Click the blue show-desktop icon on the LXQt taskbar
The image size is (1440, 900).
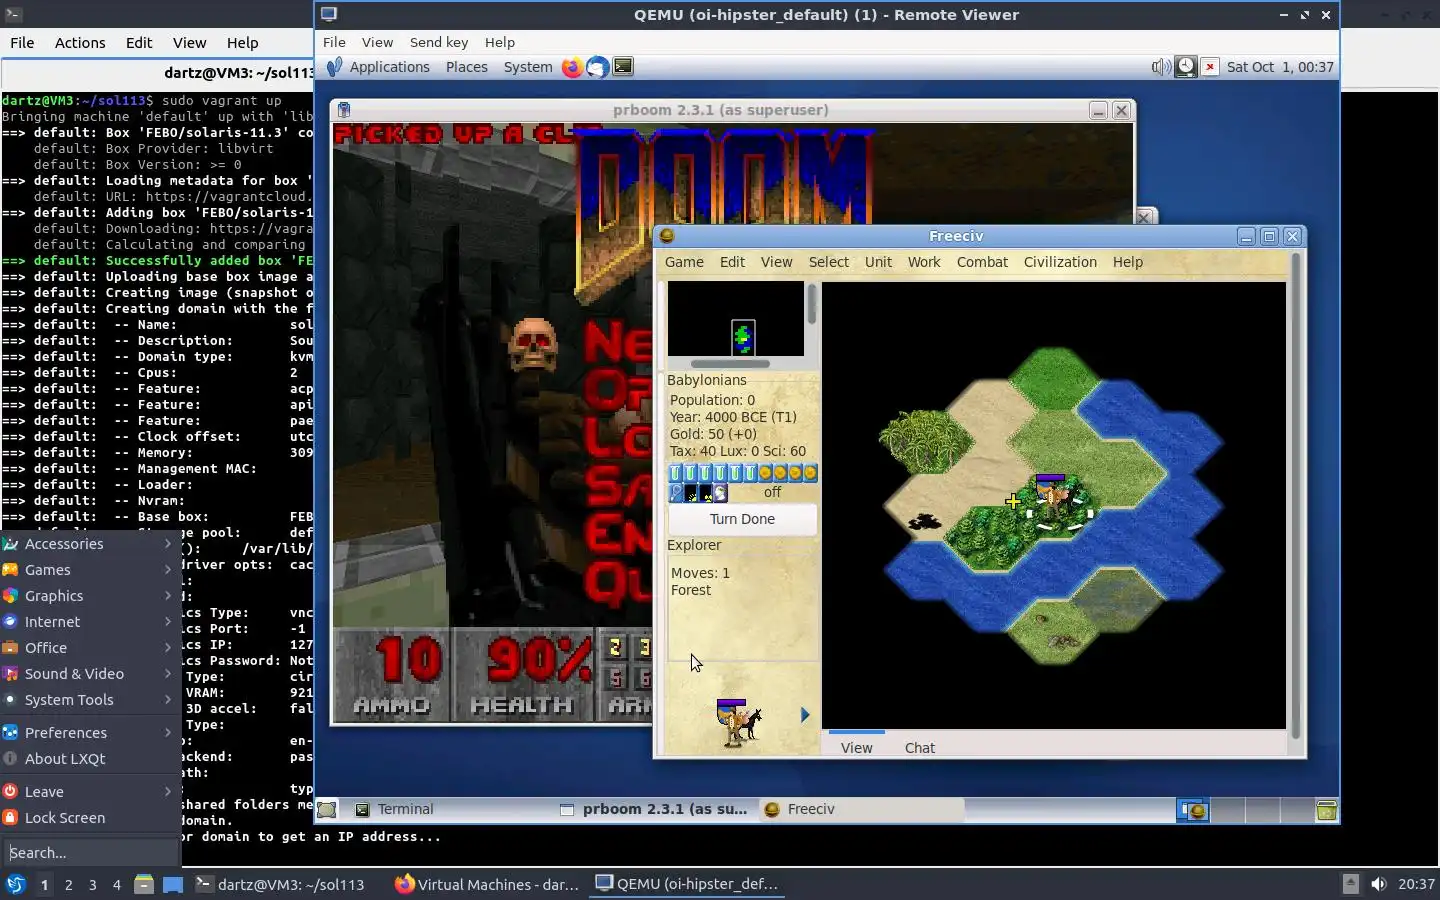(x=173, y=884)
